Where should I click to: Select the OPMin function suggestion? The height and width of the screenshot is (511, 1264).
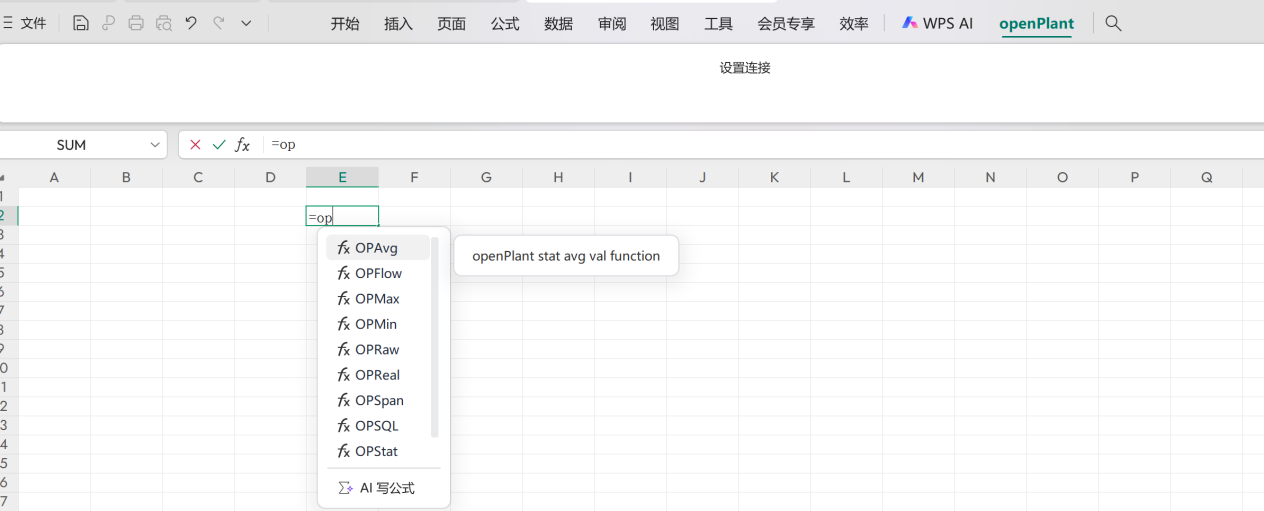pos(378,324)
